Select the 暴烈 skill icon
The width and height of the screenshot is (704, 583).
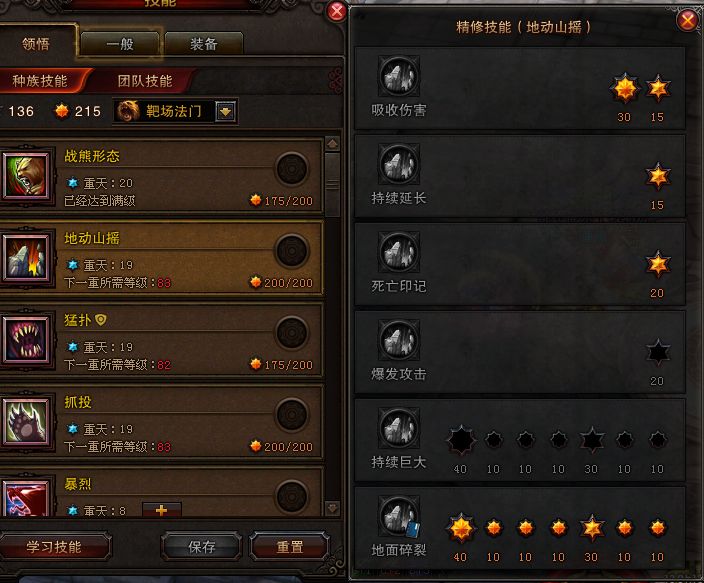[x=26, y=498]
